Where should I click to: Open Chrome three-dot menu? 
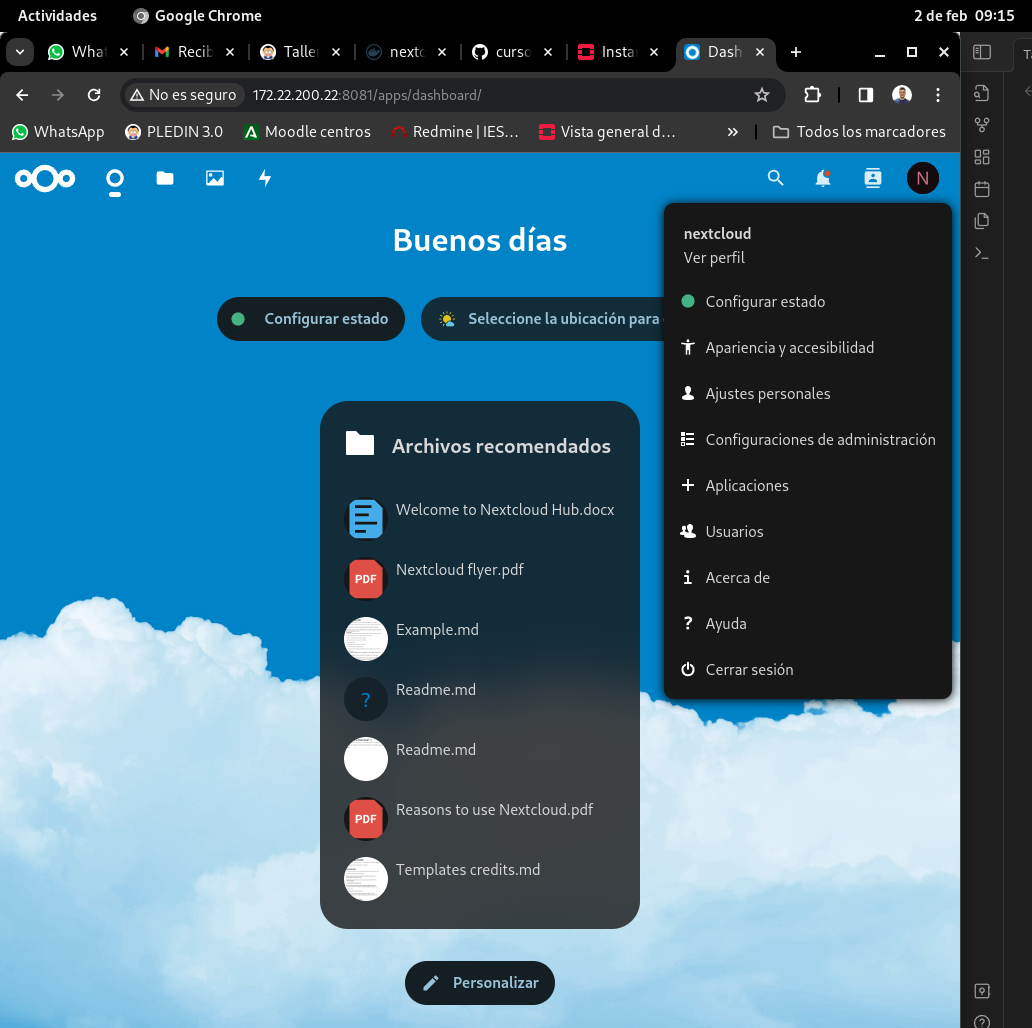click(938, 95)
